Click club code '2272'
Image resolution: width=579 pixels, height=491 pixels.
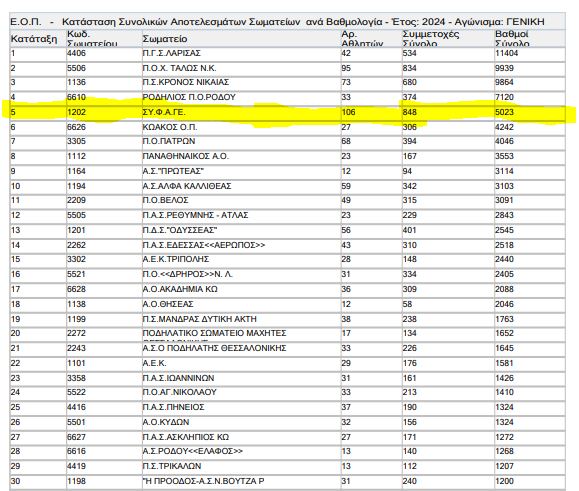pos(76,333)
